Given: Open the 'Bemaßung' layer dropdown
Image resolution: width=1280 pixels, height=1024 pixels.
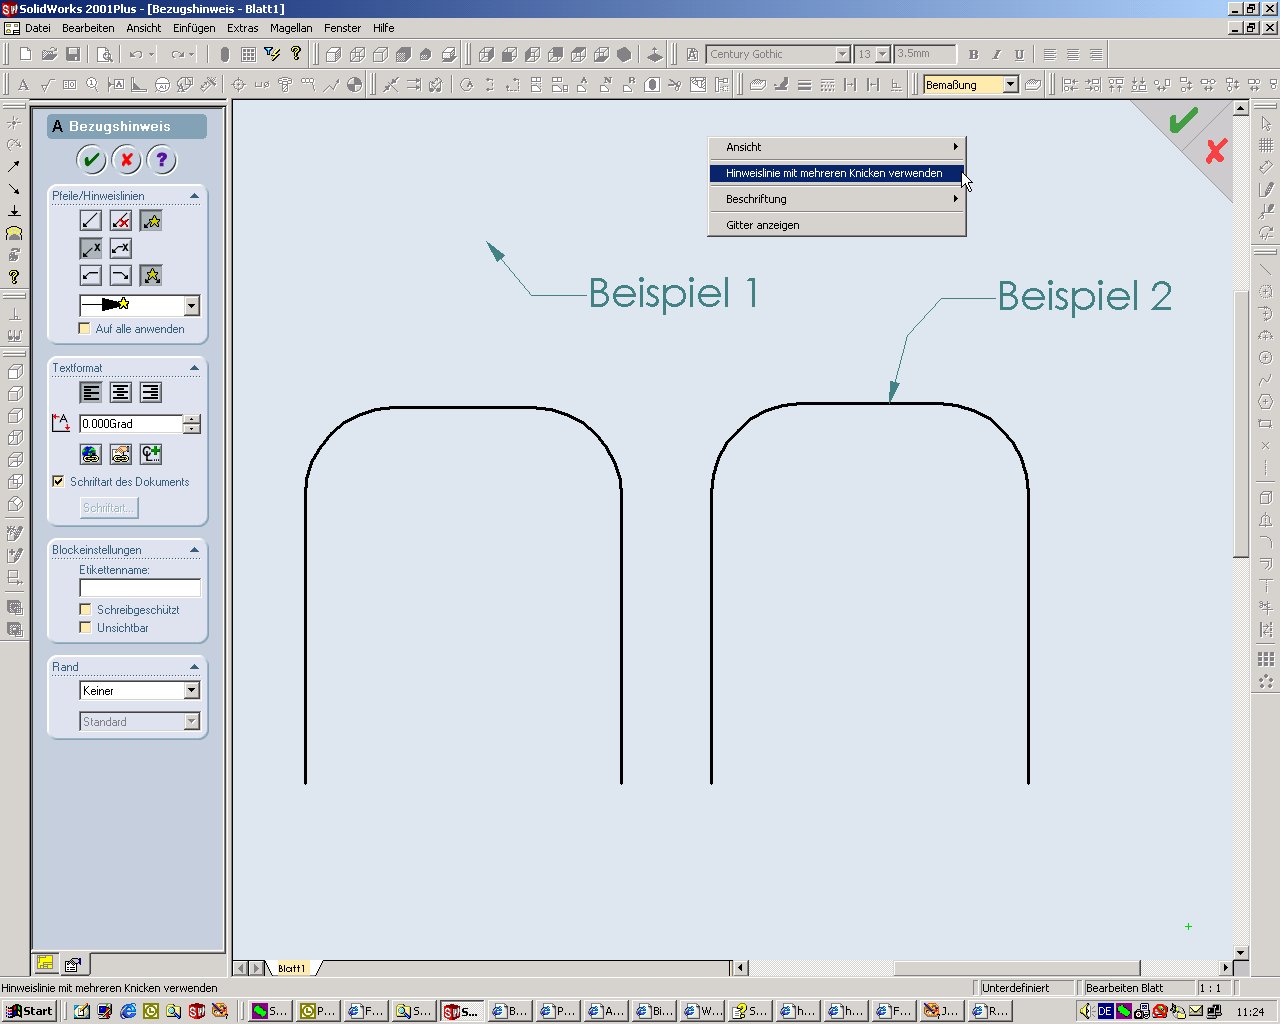Looking at the screenshot, I should (x=1010, y=85).
